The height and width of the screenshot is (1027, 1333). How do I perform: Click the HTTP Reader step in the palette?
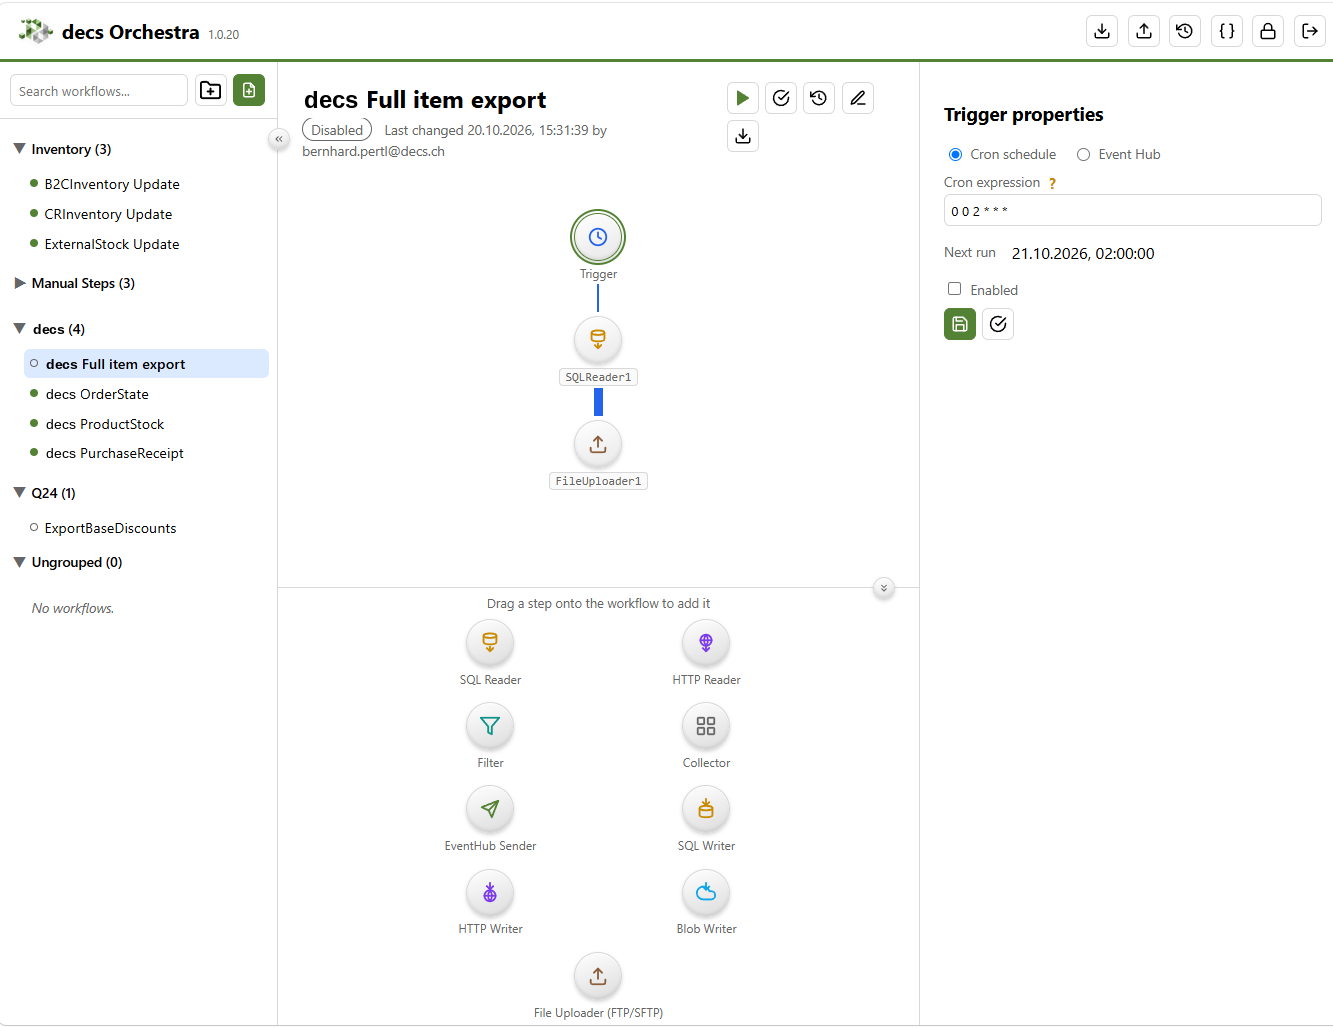click(x=706, y=642)
